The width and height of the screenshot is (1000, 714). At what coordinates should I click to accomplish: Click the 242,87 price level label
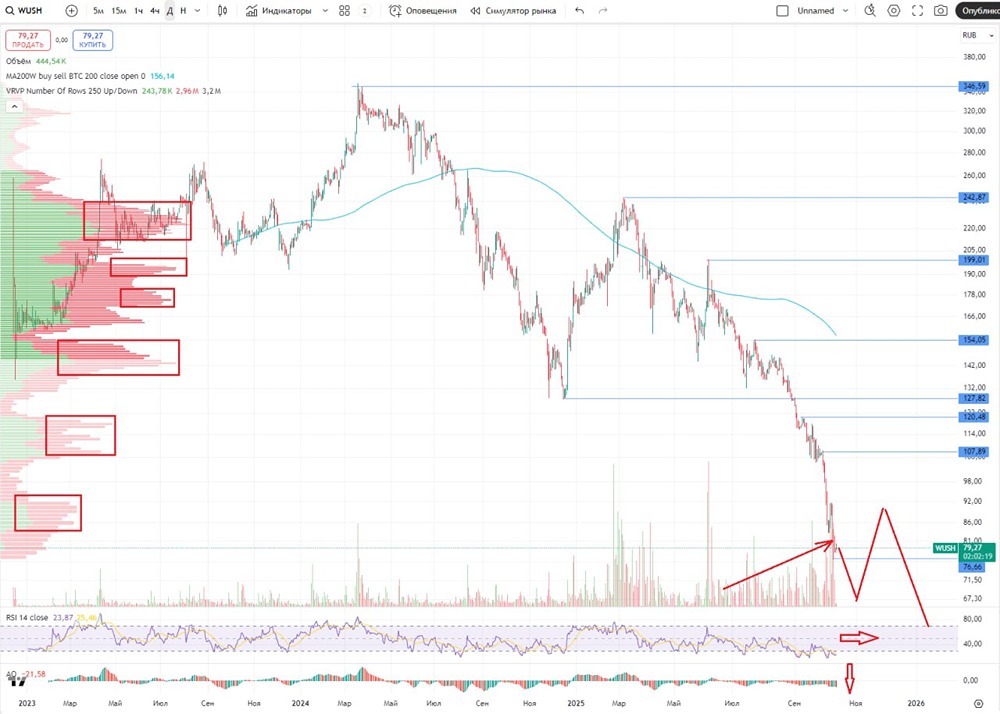pyautogui.click(x=974, y=198)
